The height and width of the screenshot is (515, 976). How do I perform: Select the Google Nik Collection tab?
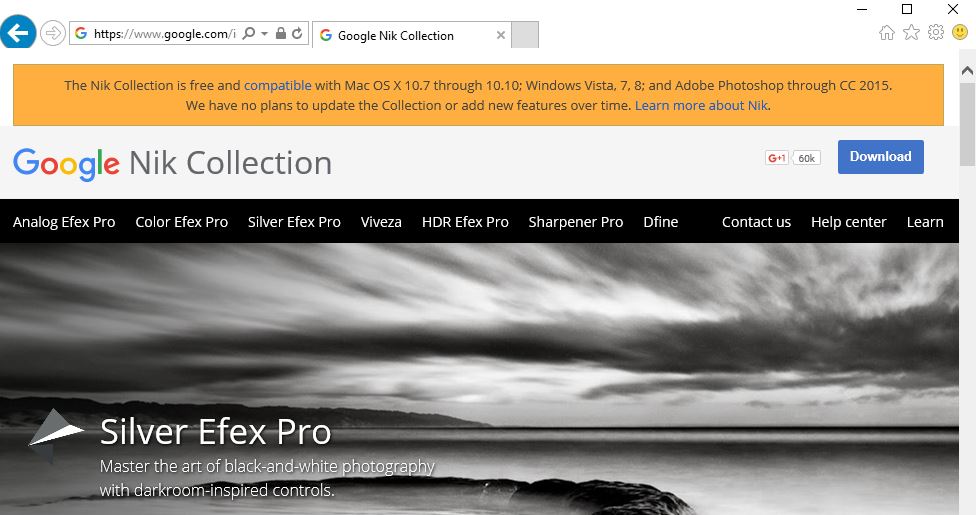click(411, 35)
